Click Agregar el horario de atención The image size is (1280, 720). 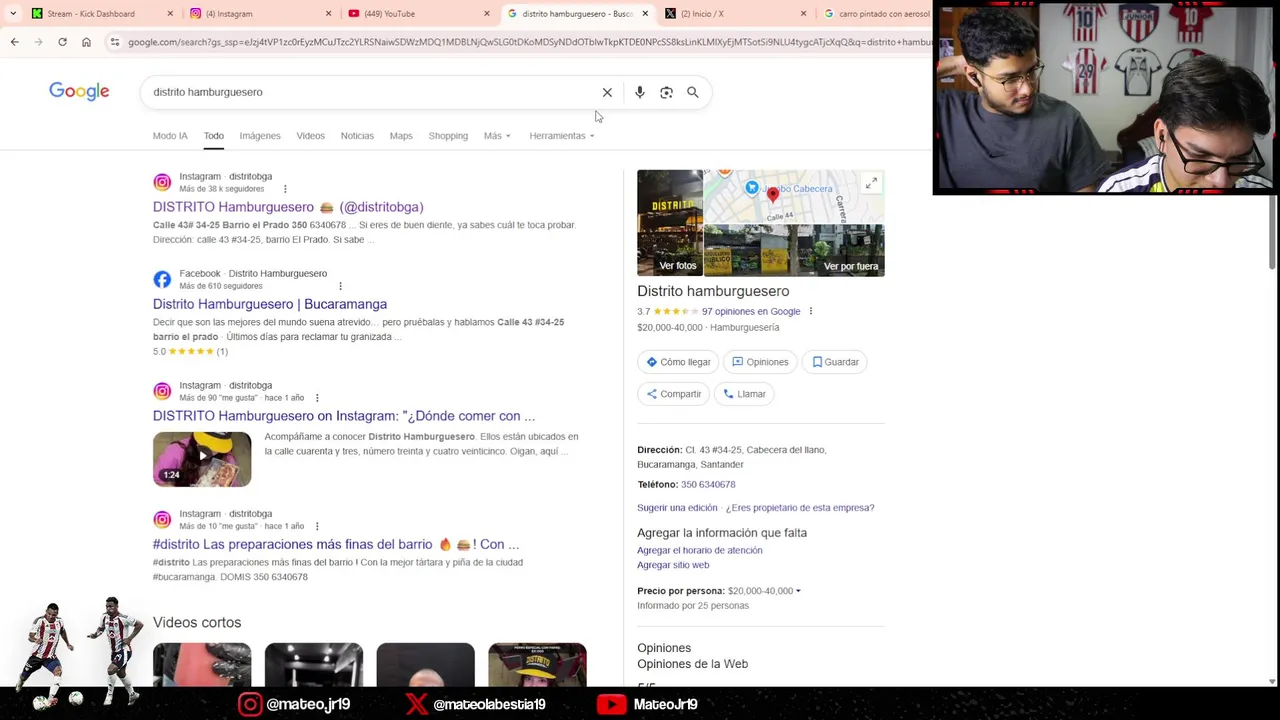700,550
